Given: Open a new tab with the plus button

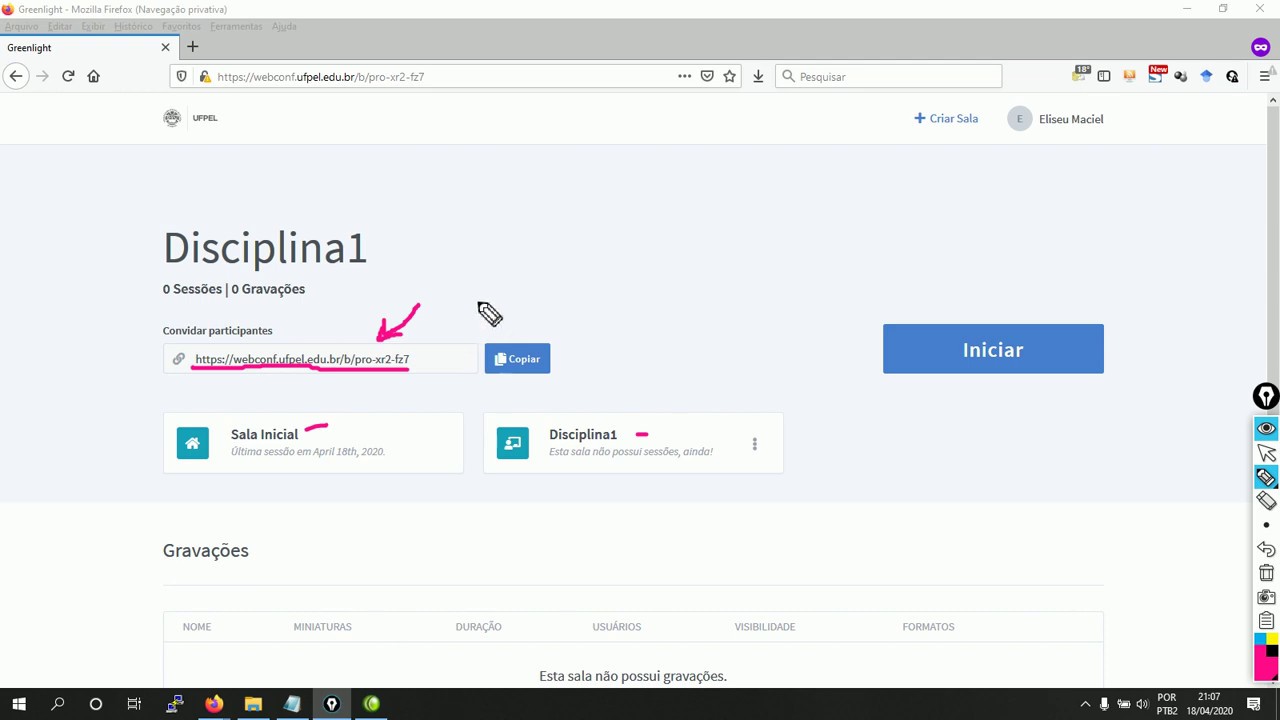Looking at the screenshot, I should pos(193,47).
